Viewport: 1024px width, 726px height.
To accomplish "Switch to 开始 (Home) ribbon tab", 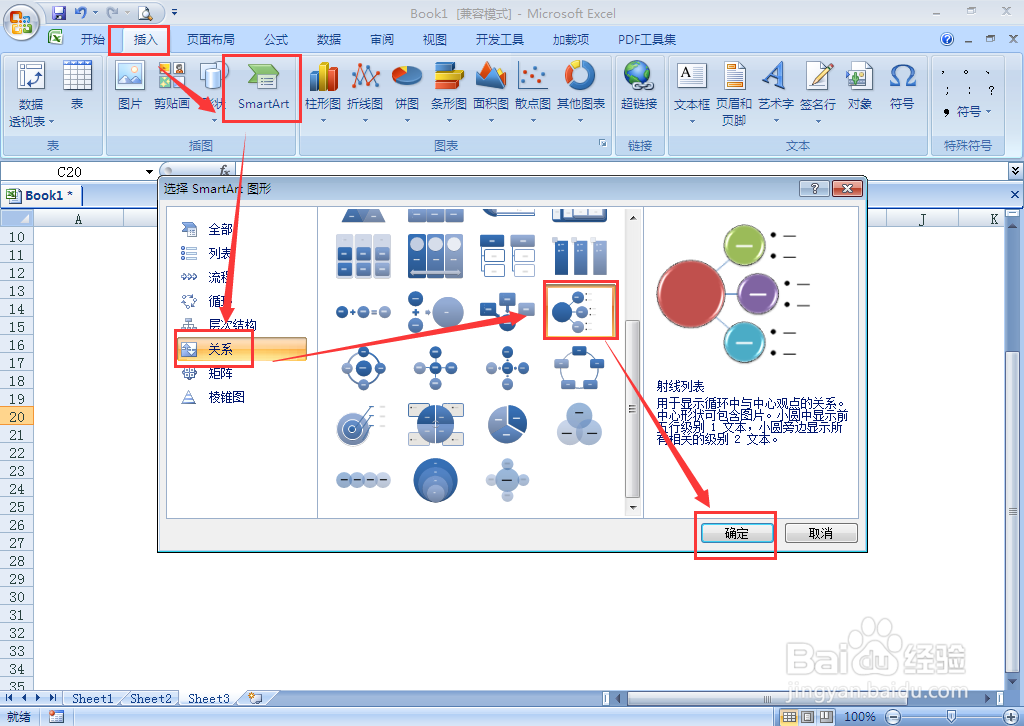I will [x=92, y=40].
